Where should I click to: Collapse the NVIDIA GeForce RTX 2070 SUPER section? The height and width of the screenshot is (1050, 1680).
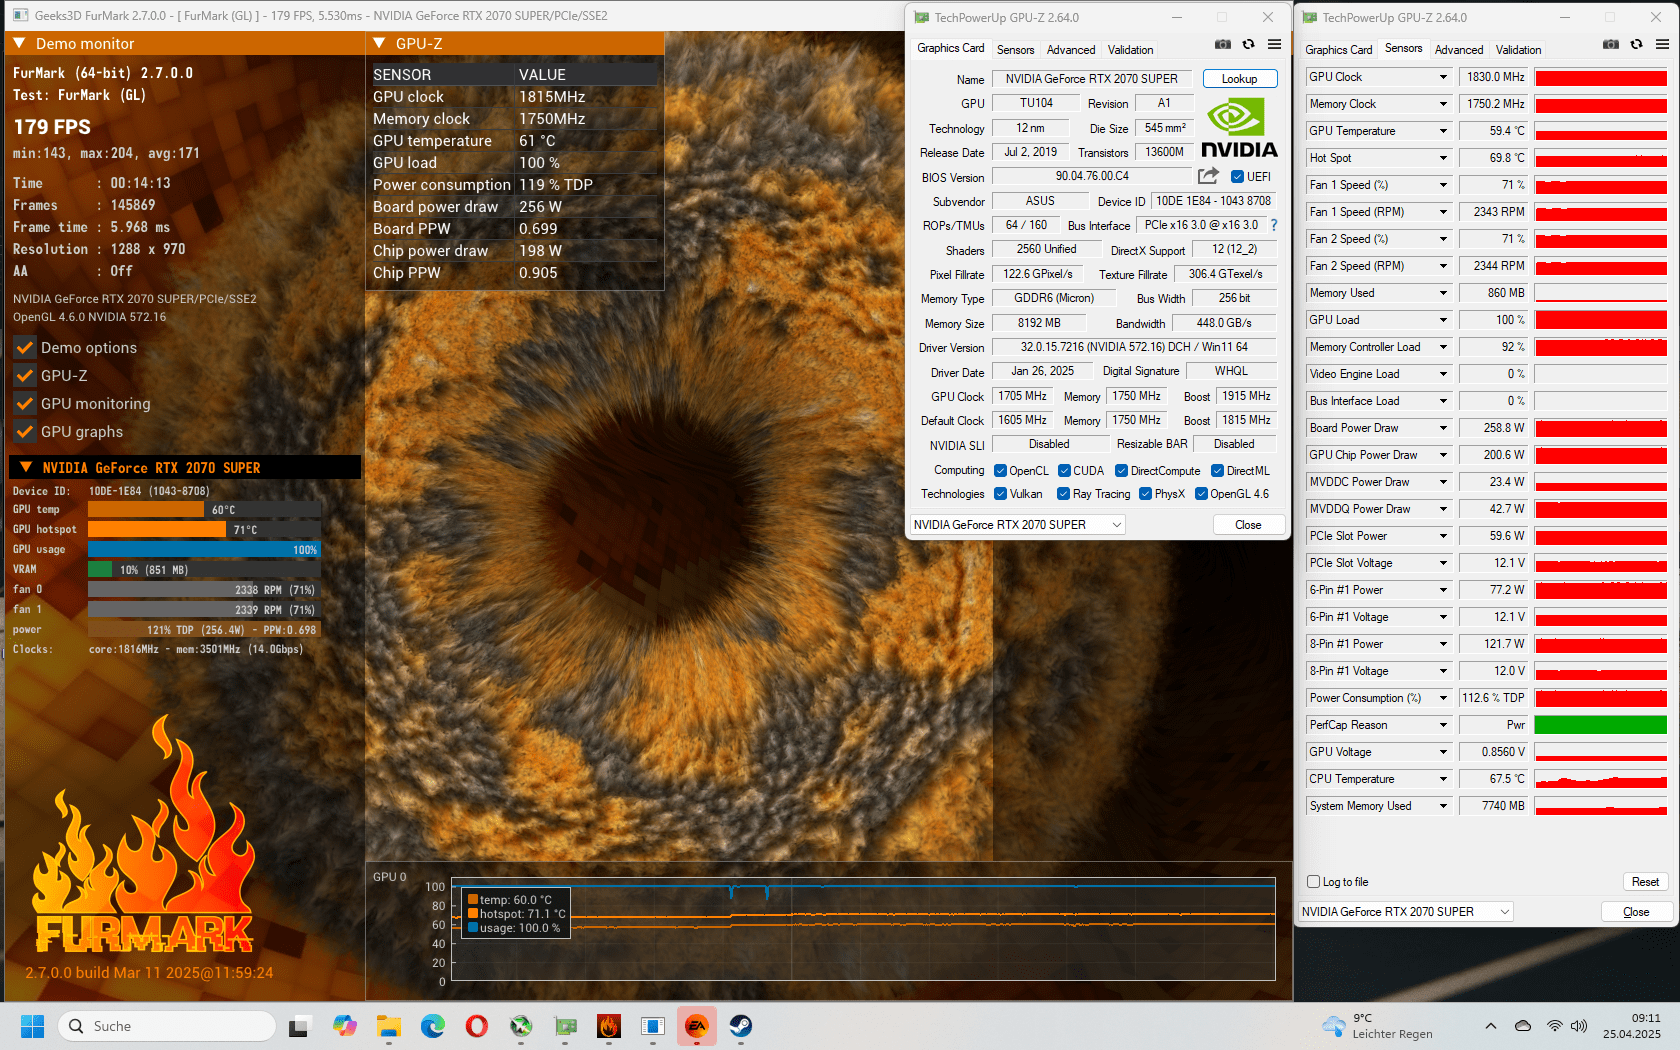coord(26,468)
